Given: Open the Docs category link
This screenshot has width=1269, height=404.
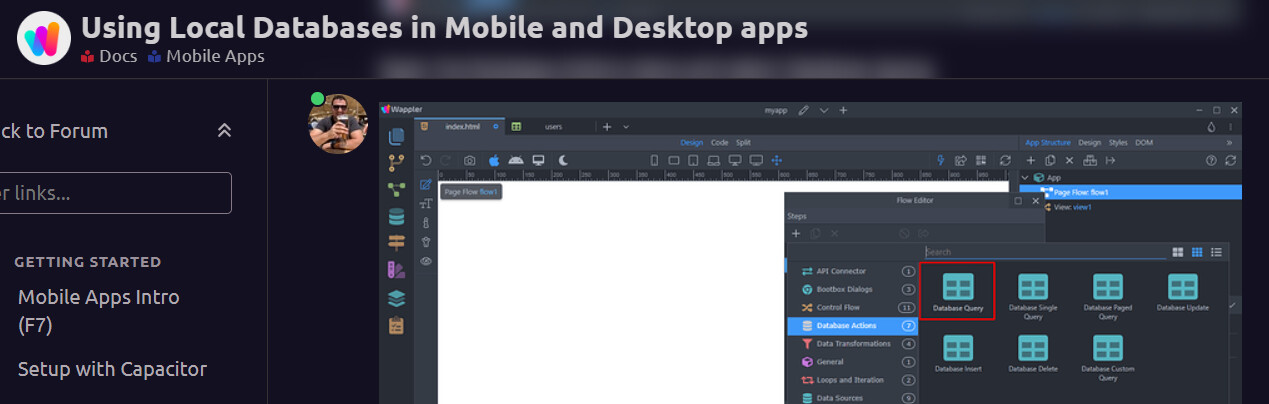Looking at the screenshot, I should 109,56.
